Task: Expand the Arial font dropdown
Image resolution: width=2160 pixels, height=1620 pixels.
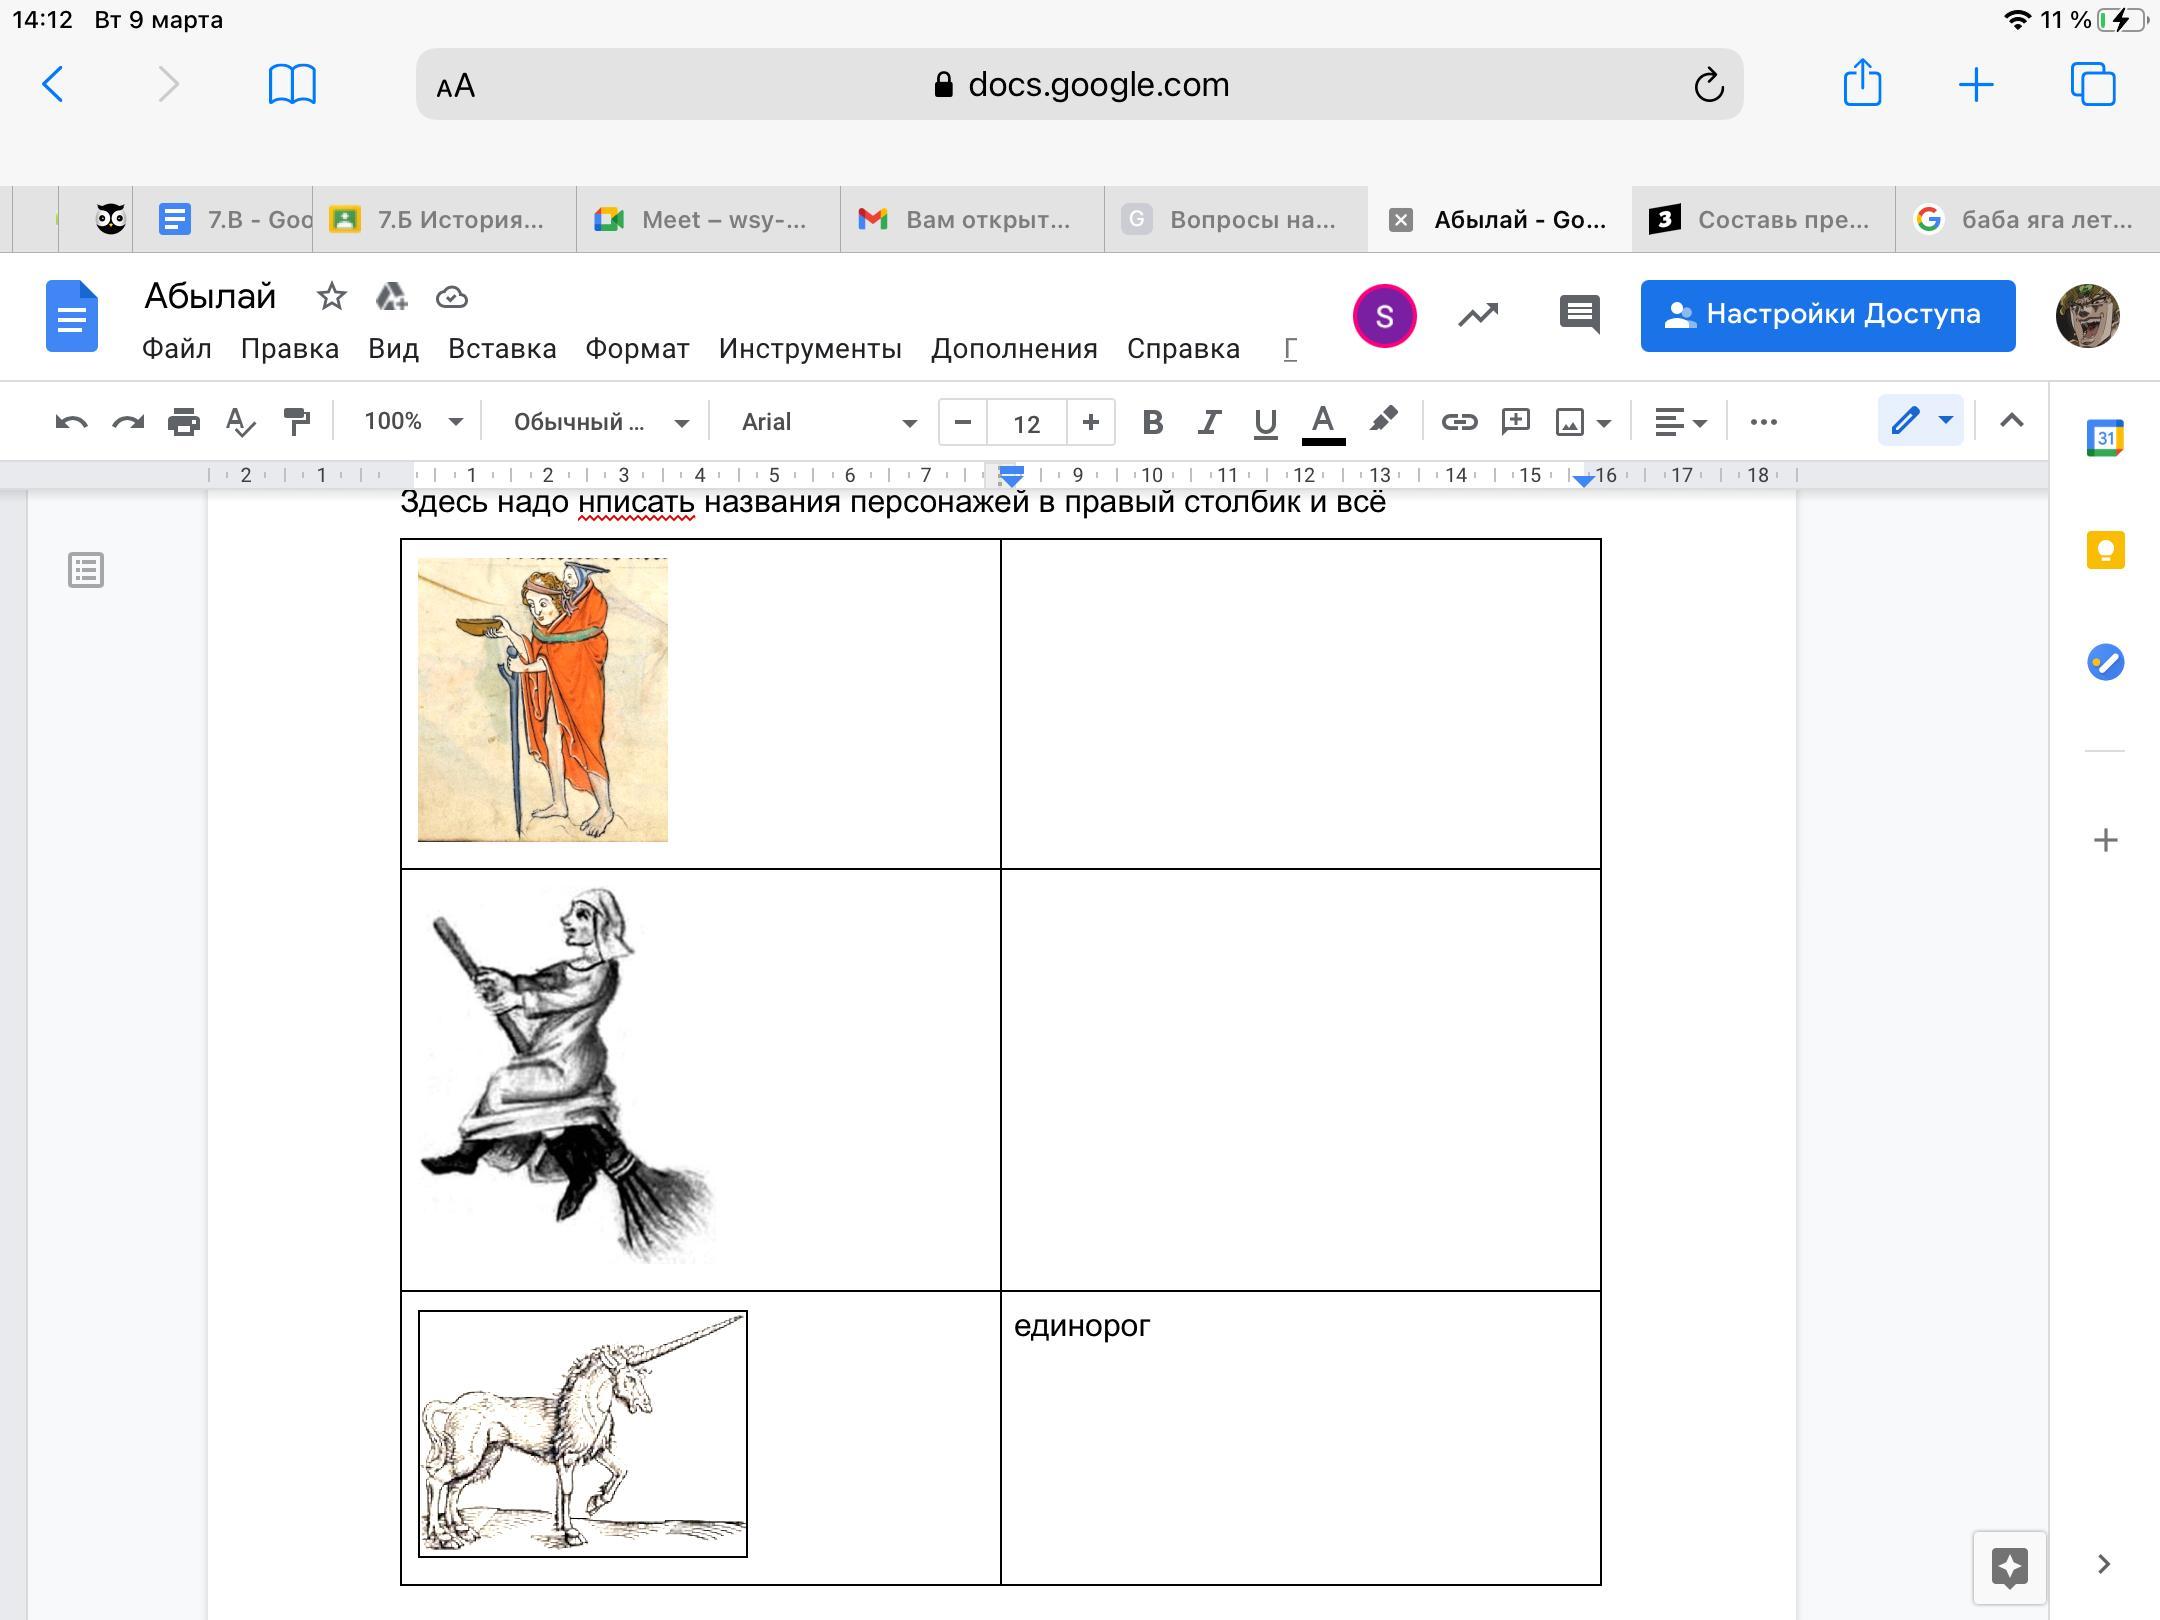Action: point(828,422)
